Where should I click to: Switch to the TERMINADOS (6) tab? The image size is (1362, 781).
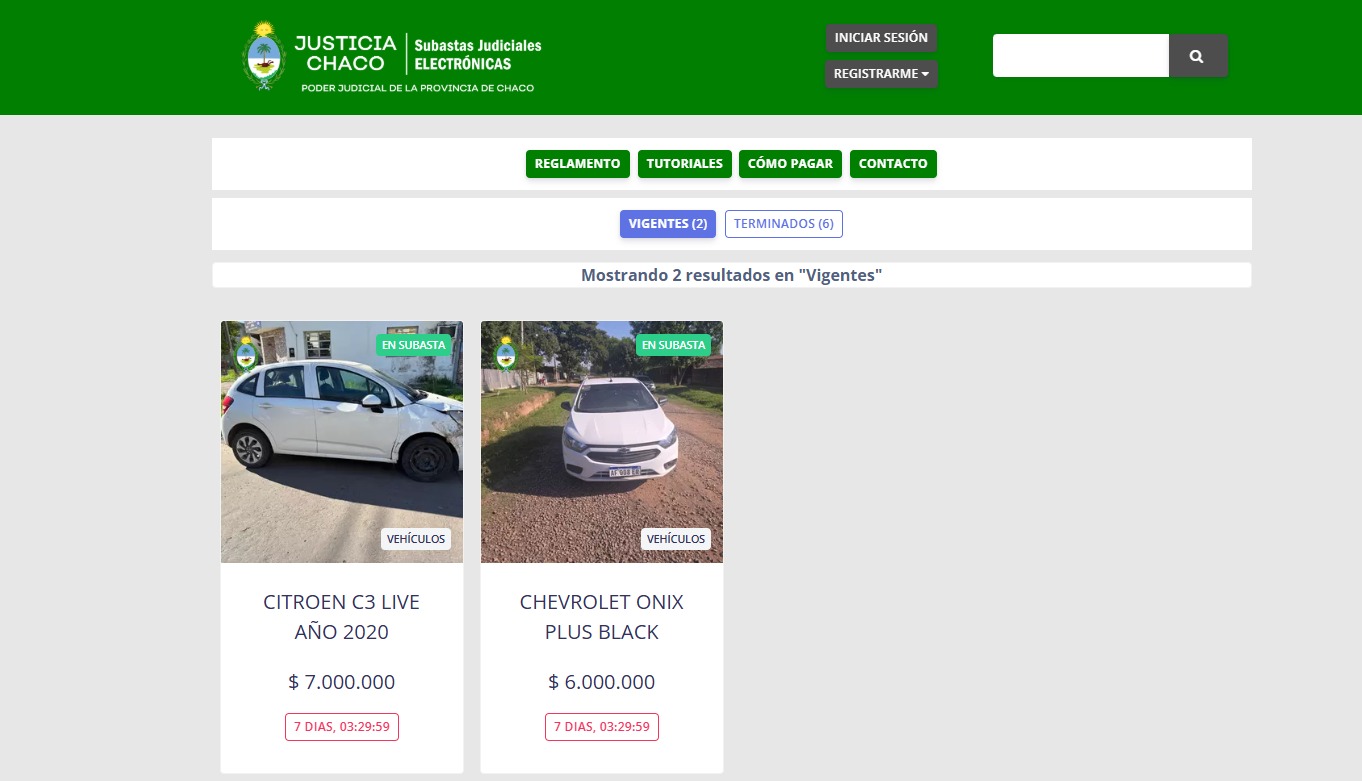[x=784, y=223]
